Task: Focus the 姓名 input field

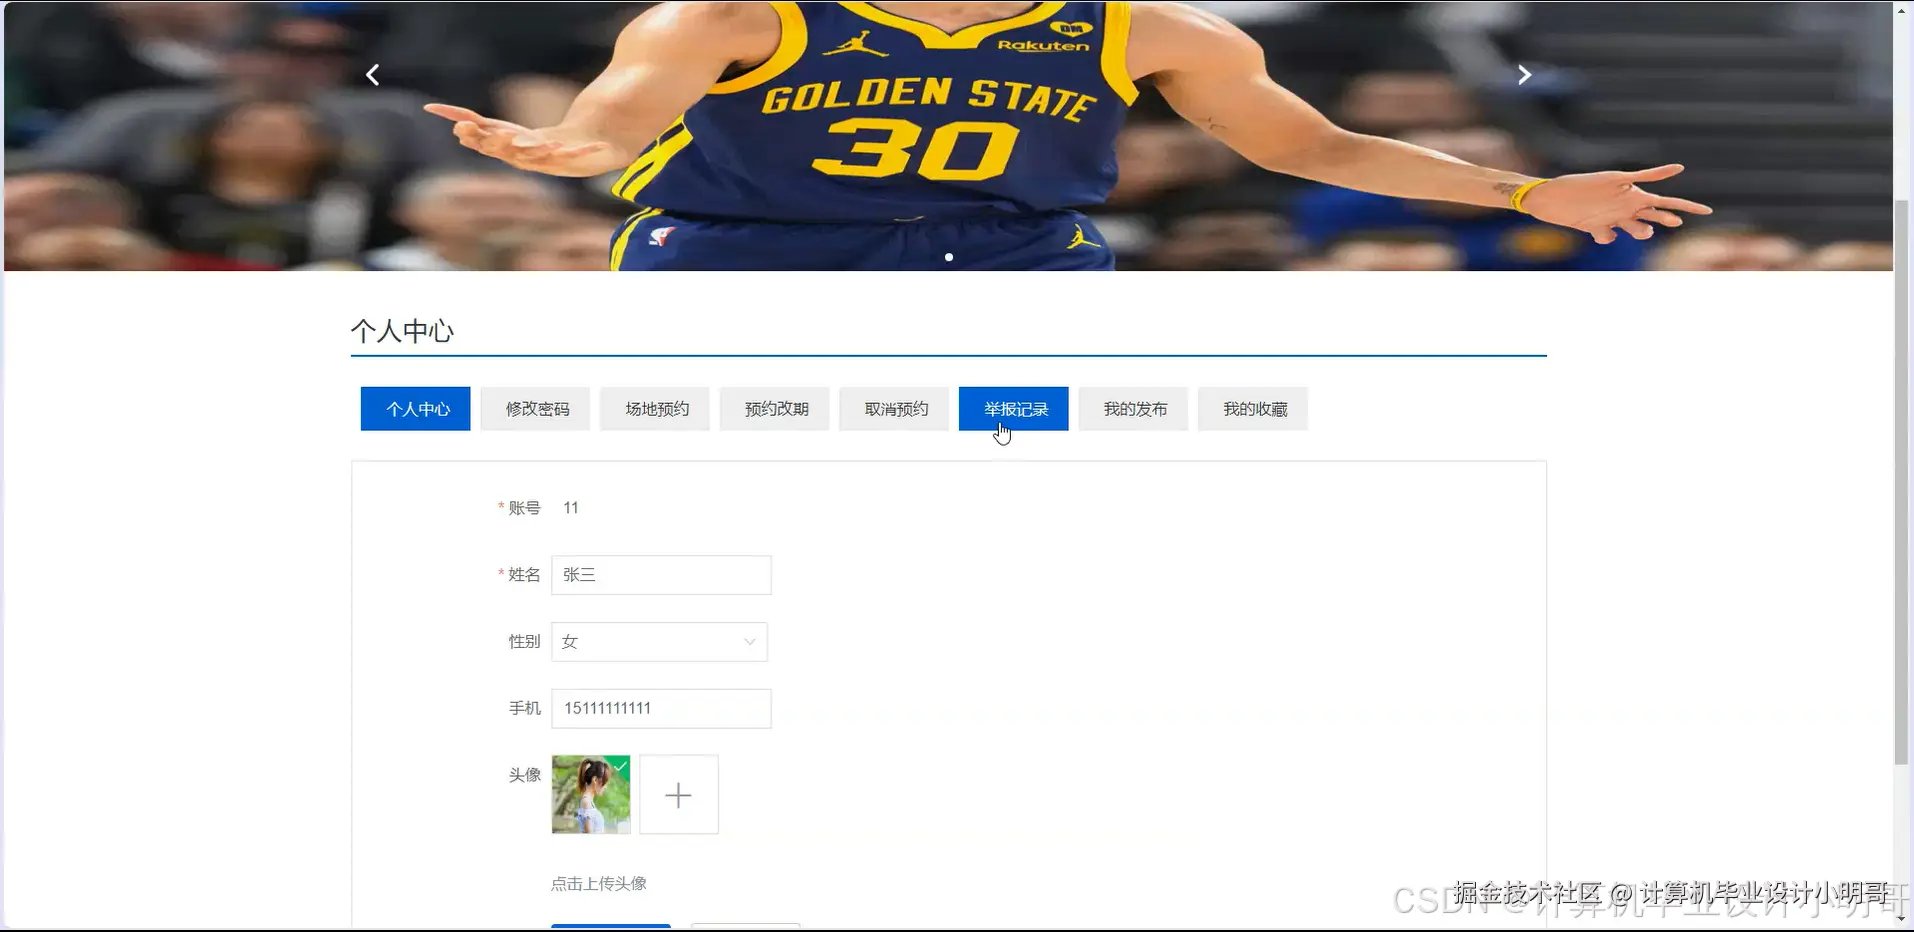Action: [661, 575]
